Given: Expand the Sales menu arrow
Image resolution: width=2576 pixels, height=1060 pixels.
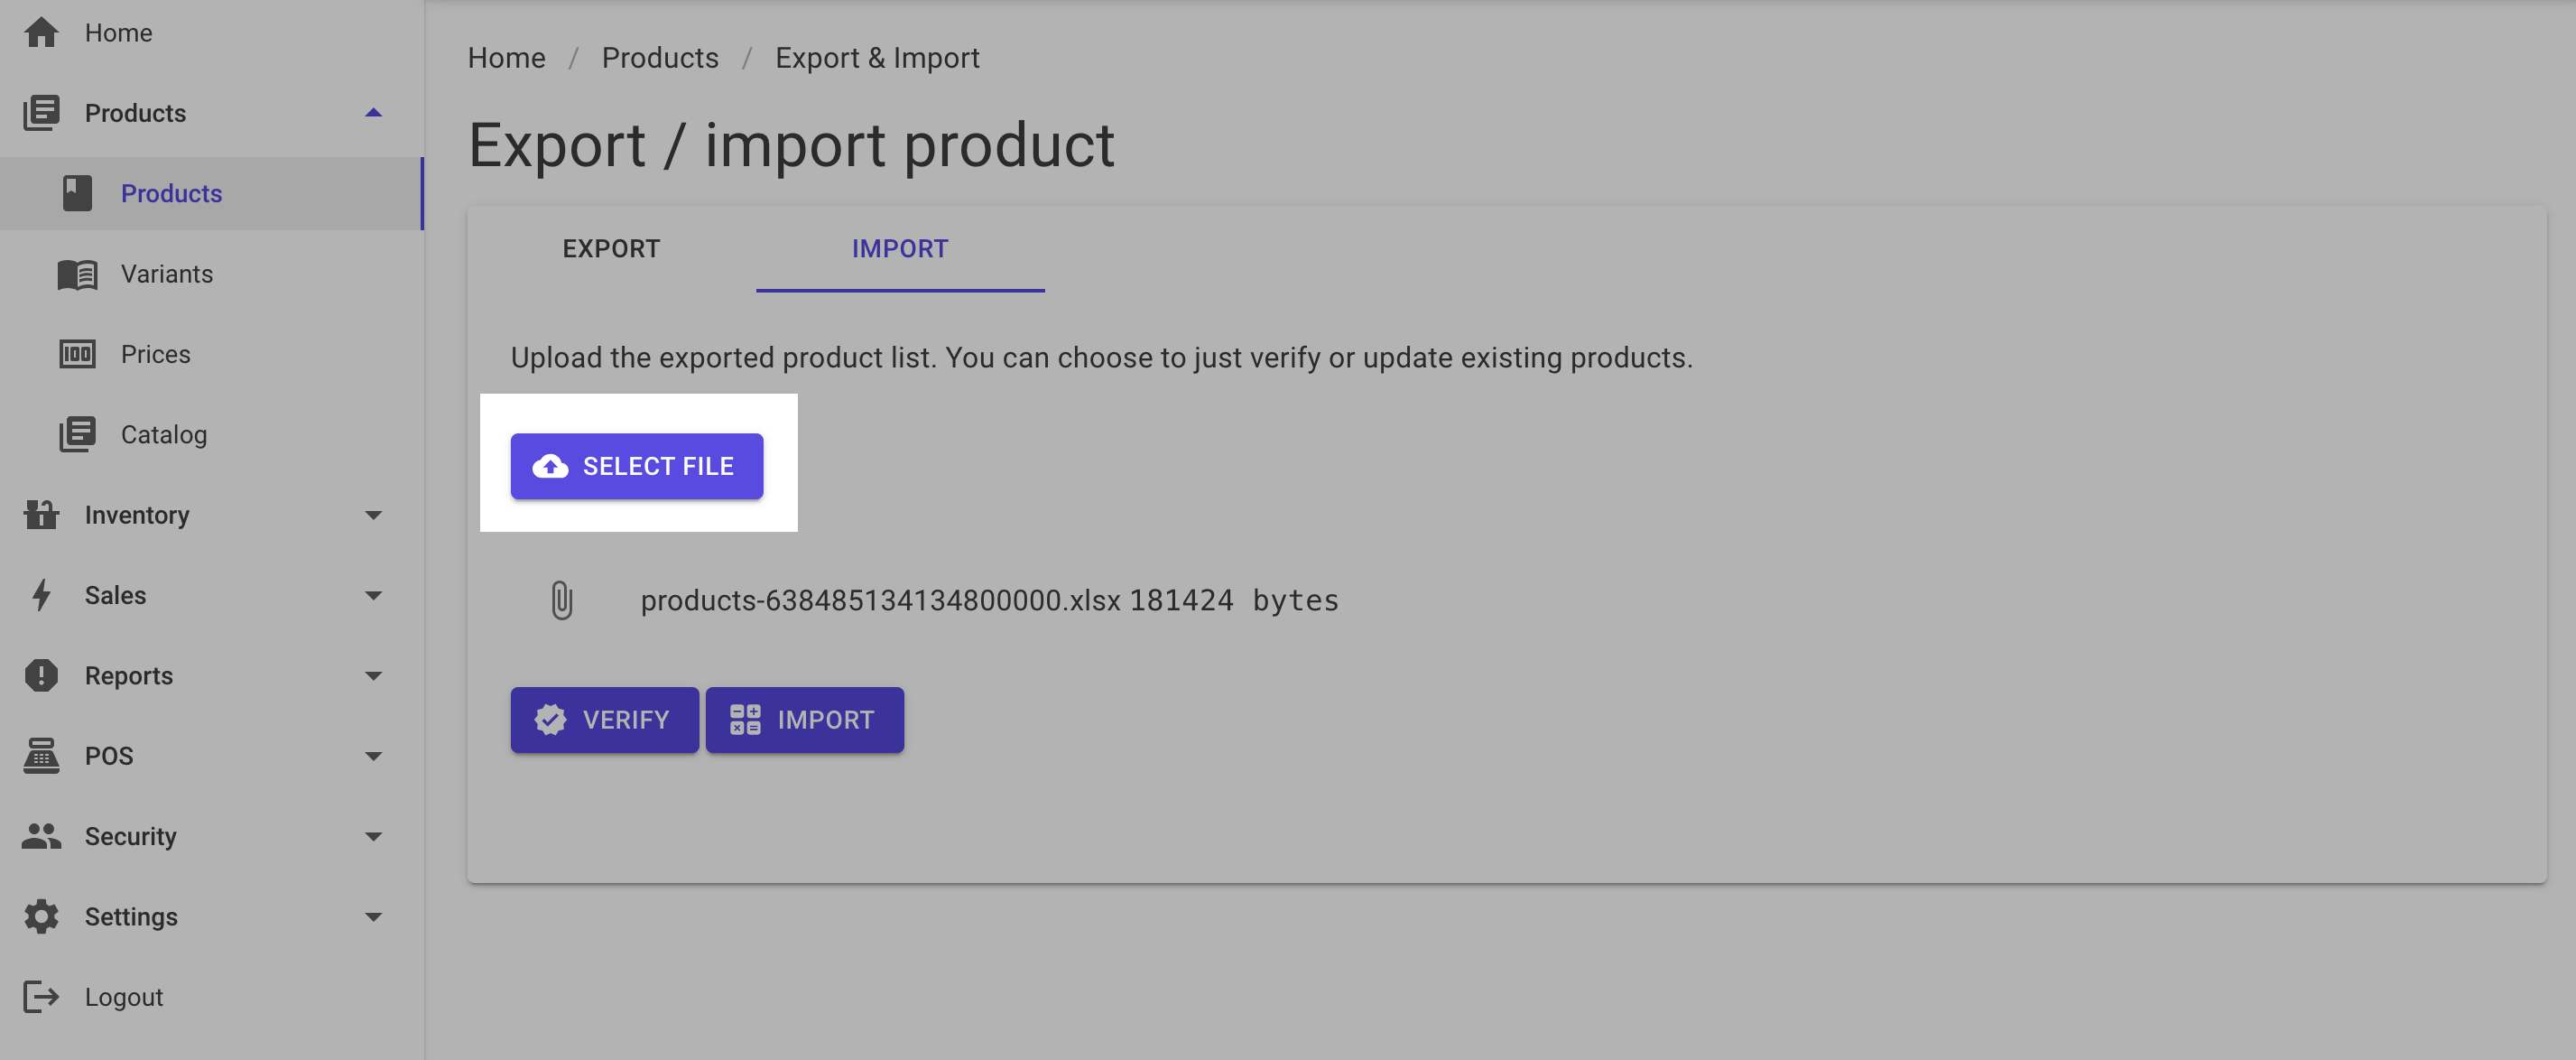Looking at the screenshot, I should point(374,595).
